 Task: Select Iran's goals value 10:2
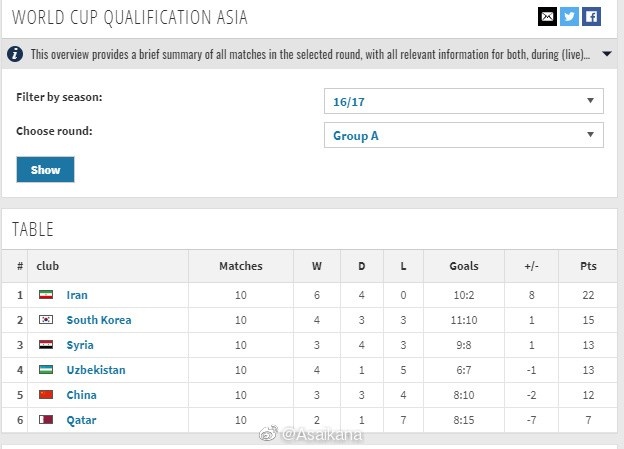point(464,295)
